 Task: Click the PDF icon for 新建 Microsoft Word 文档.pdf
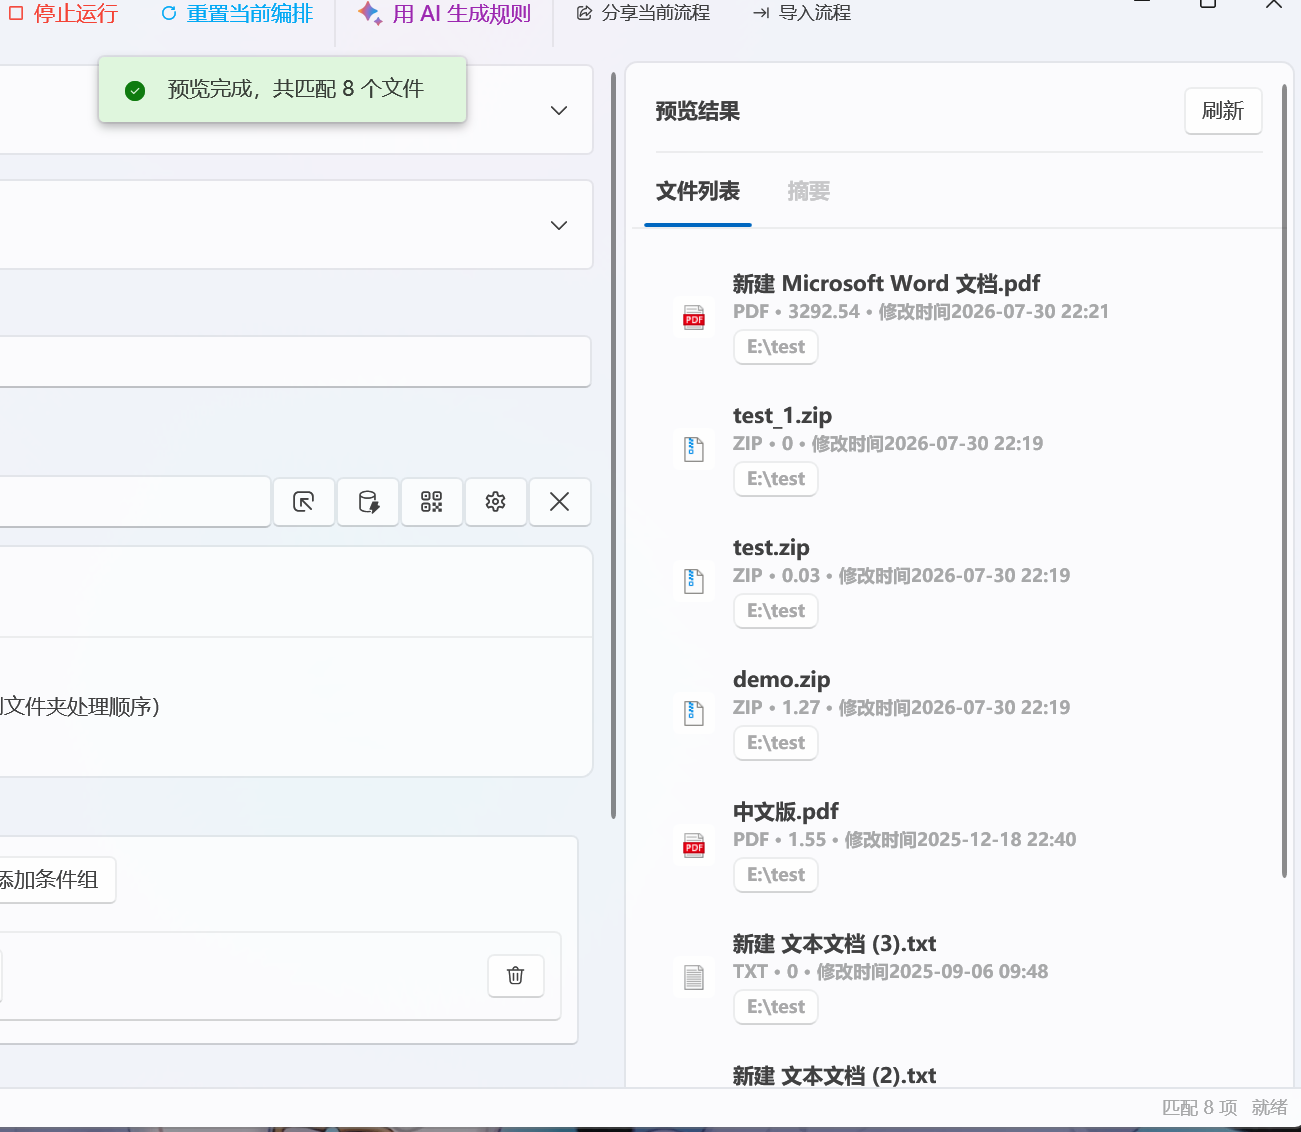[x=694, y=317]
